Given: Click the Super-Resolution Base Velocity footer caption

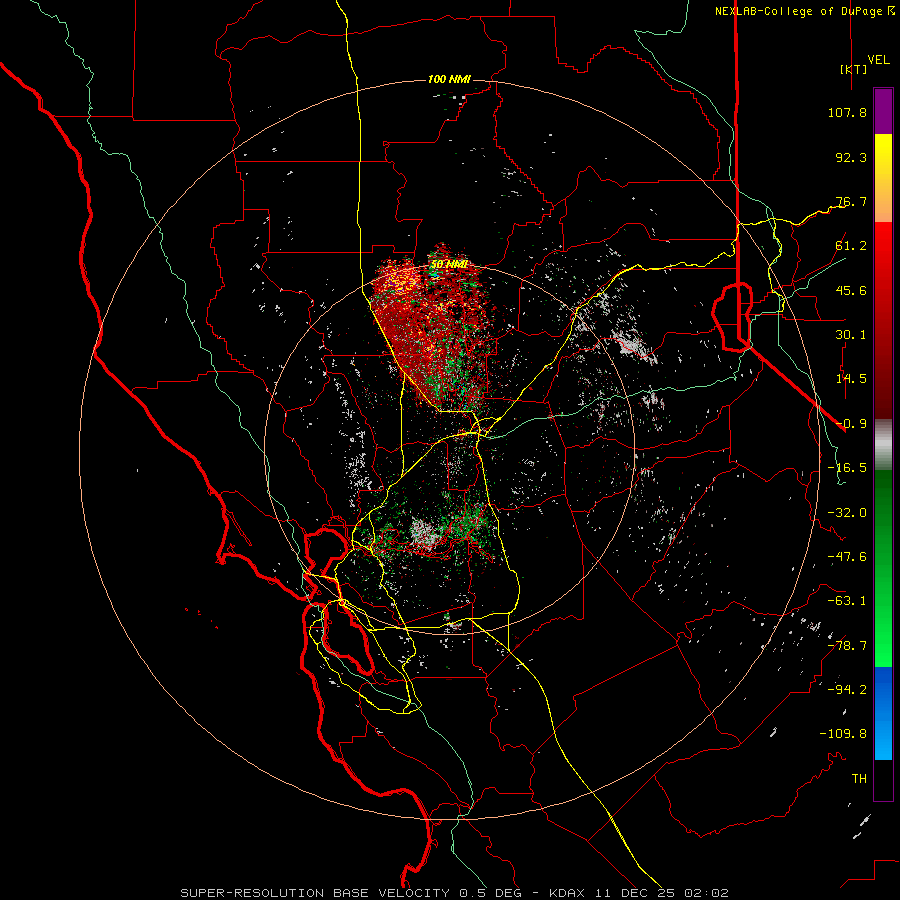Looking at the screenshot, I should coord(455,893).
